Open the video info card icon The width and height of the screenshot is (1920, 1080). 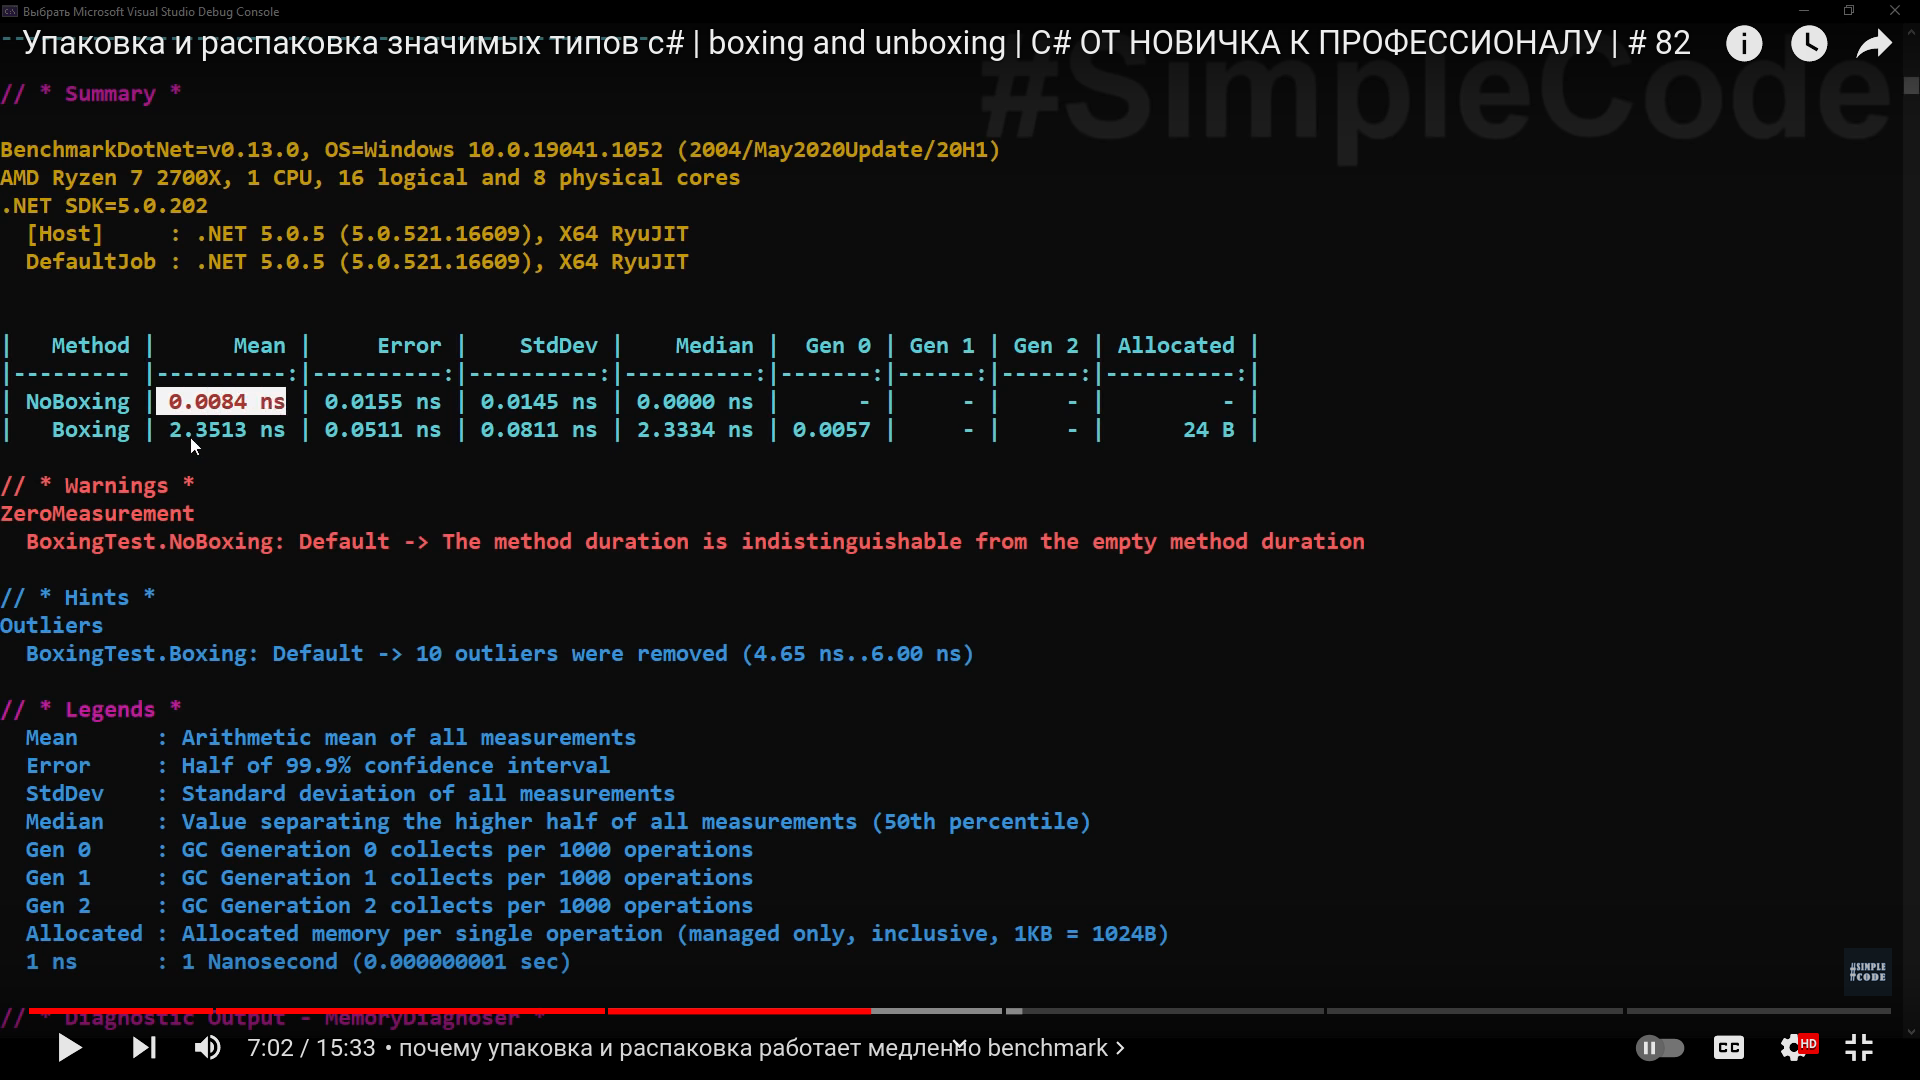(x=1744, y=44)
